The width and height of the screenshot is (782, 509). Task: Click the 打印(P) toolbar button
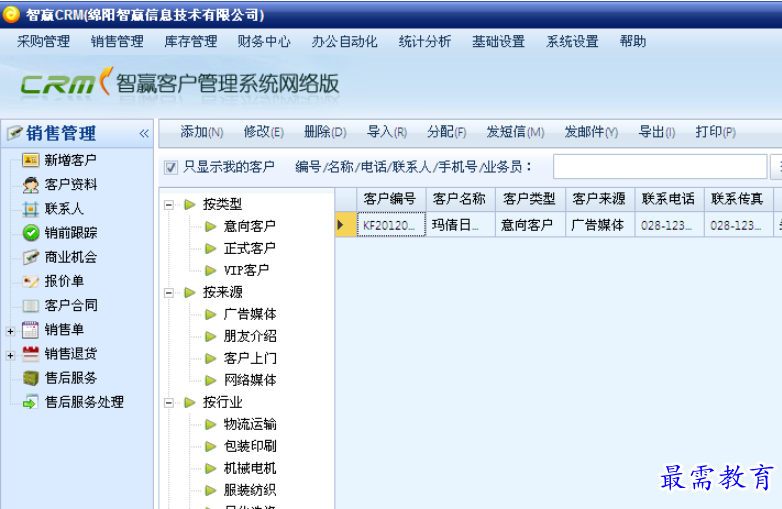click(x=716, y=132)
